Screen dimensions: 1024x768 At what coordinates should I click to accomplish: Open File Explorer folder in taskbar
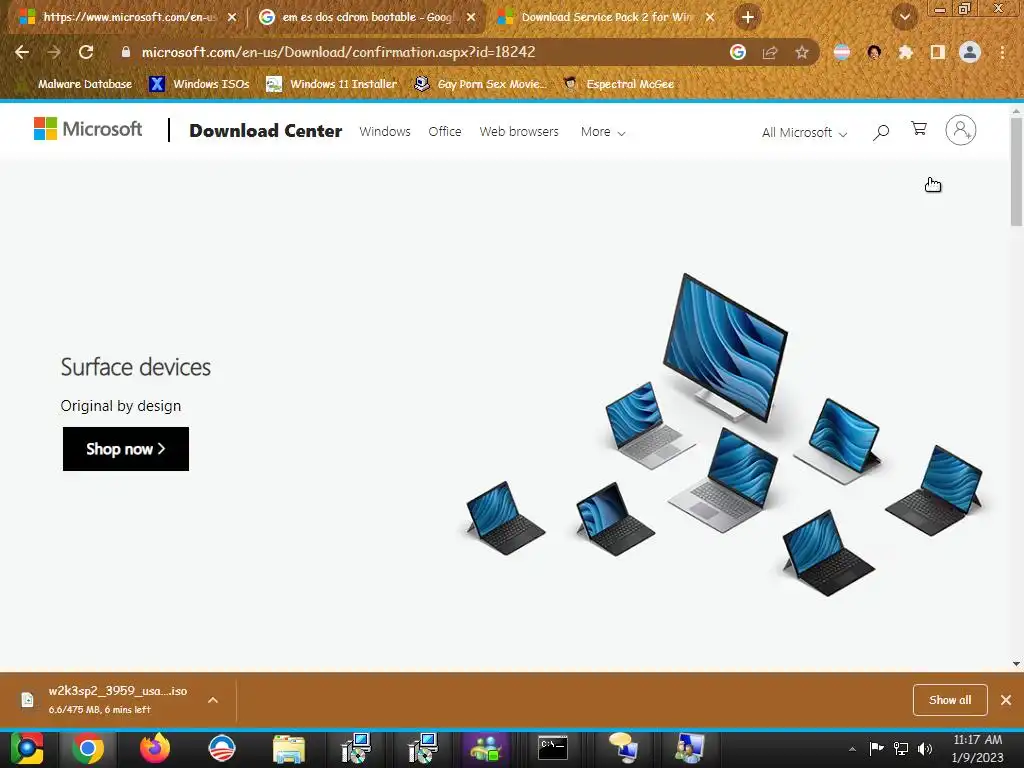point(289,748)
